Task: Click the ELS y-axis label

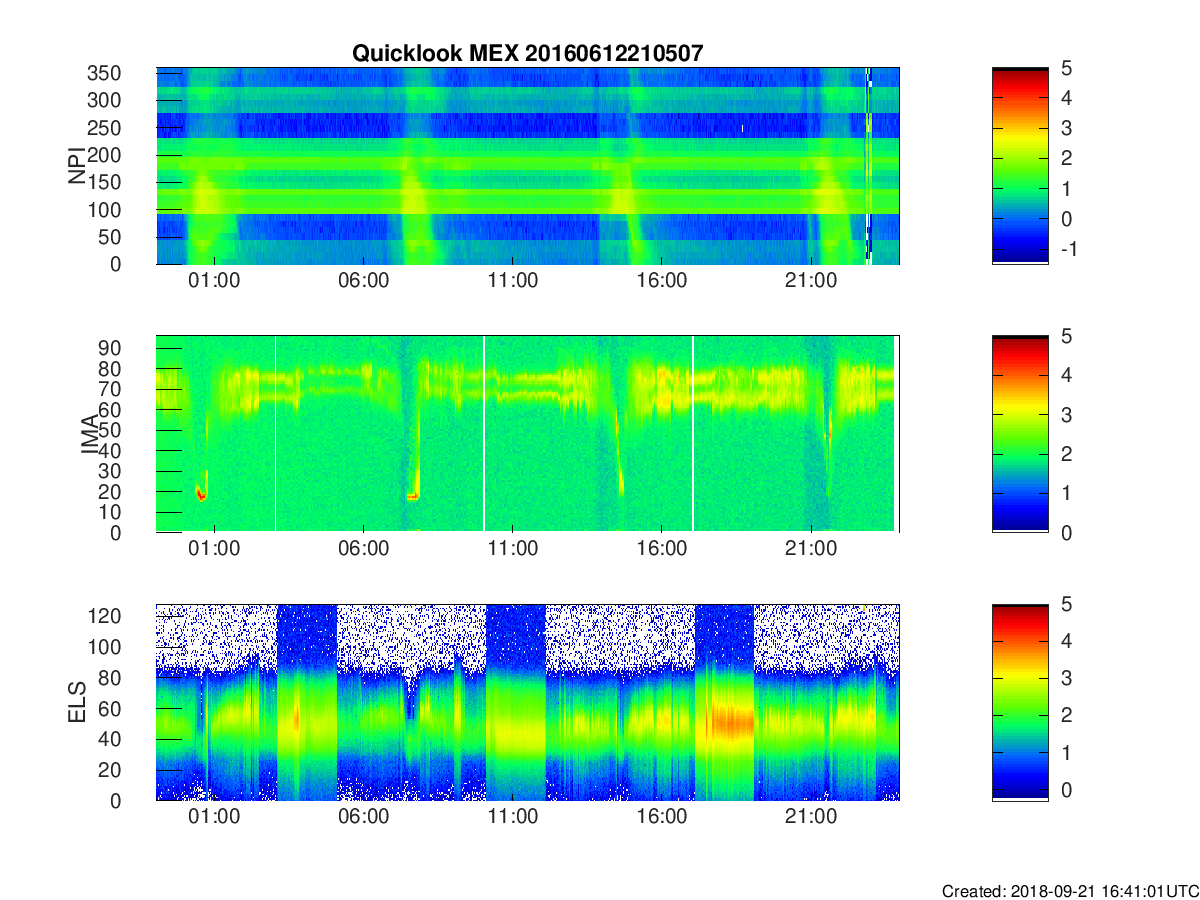Action: coord(76,703)
